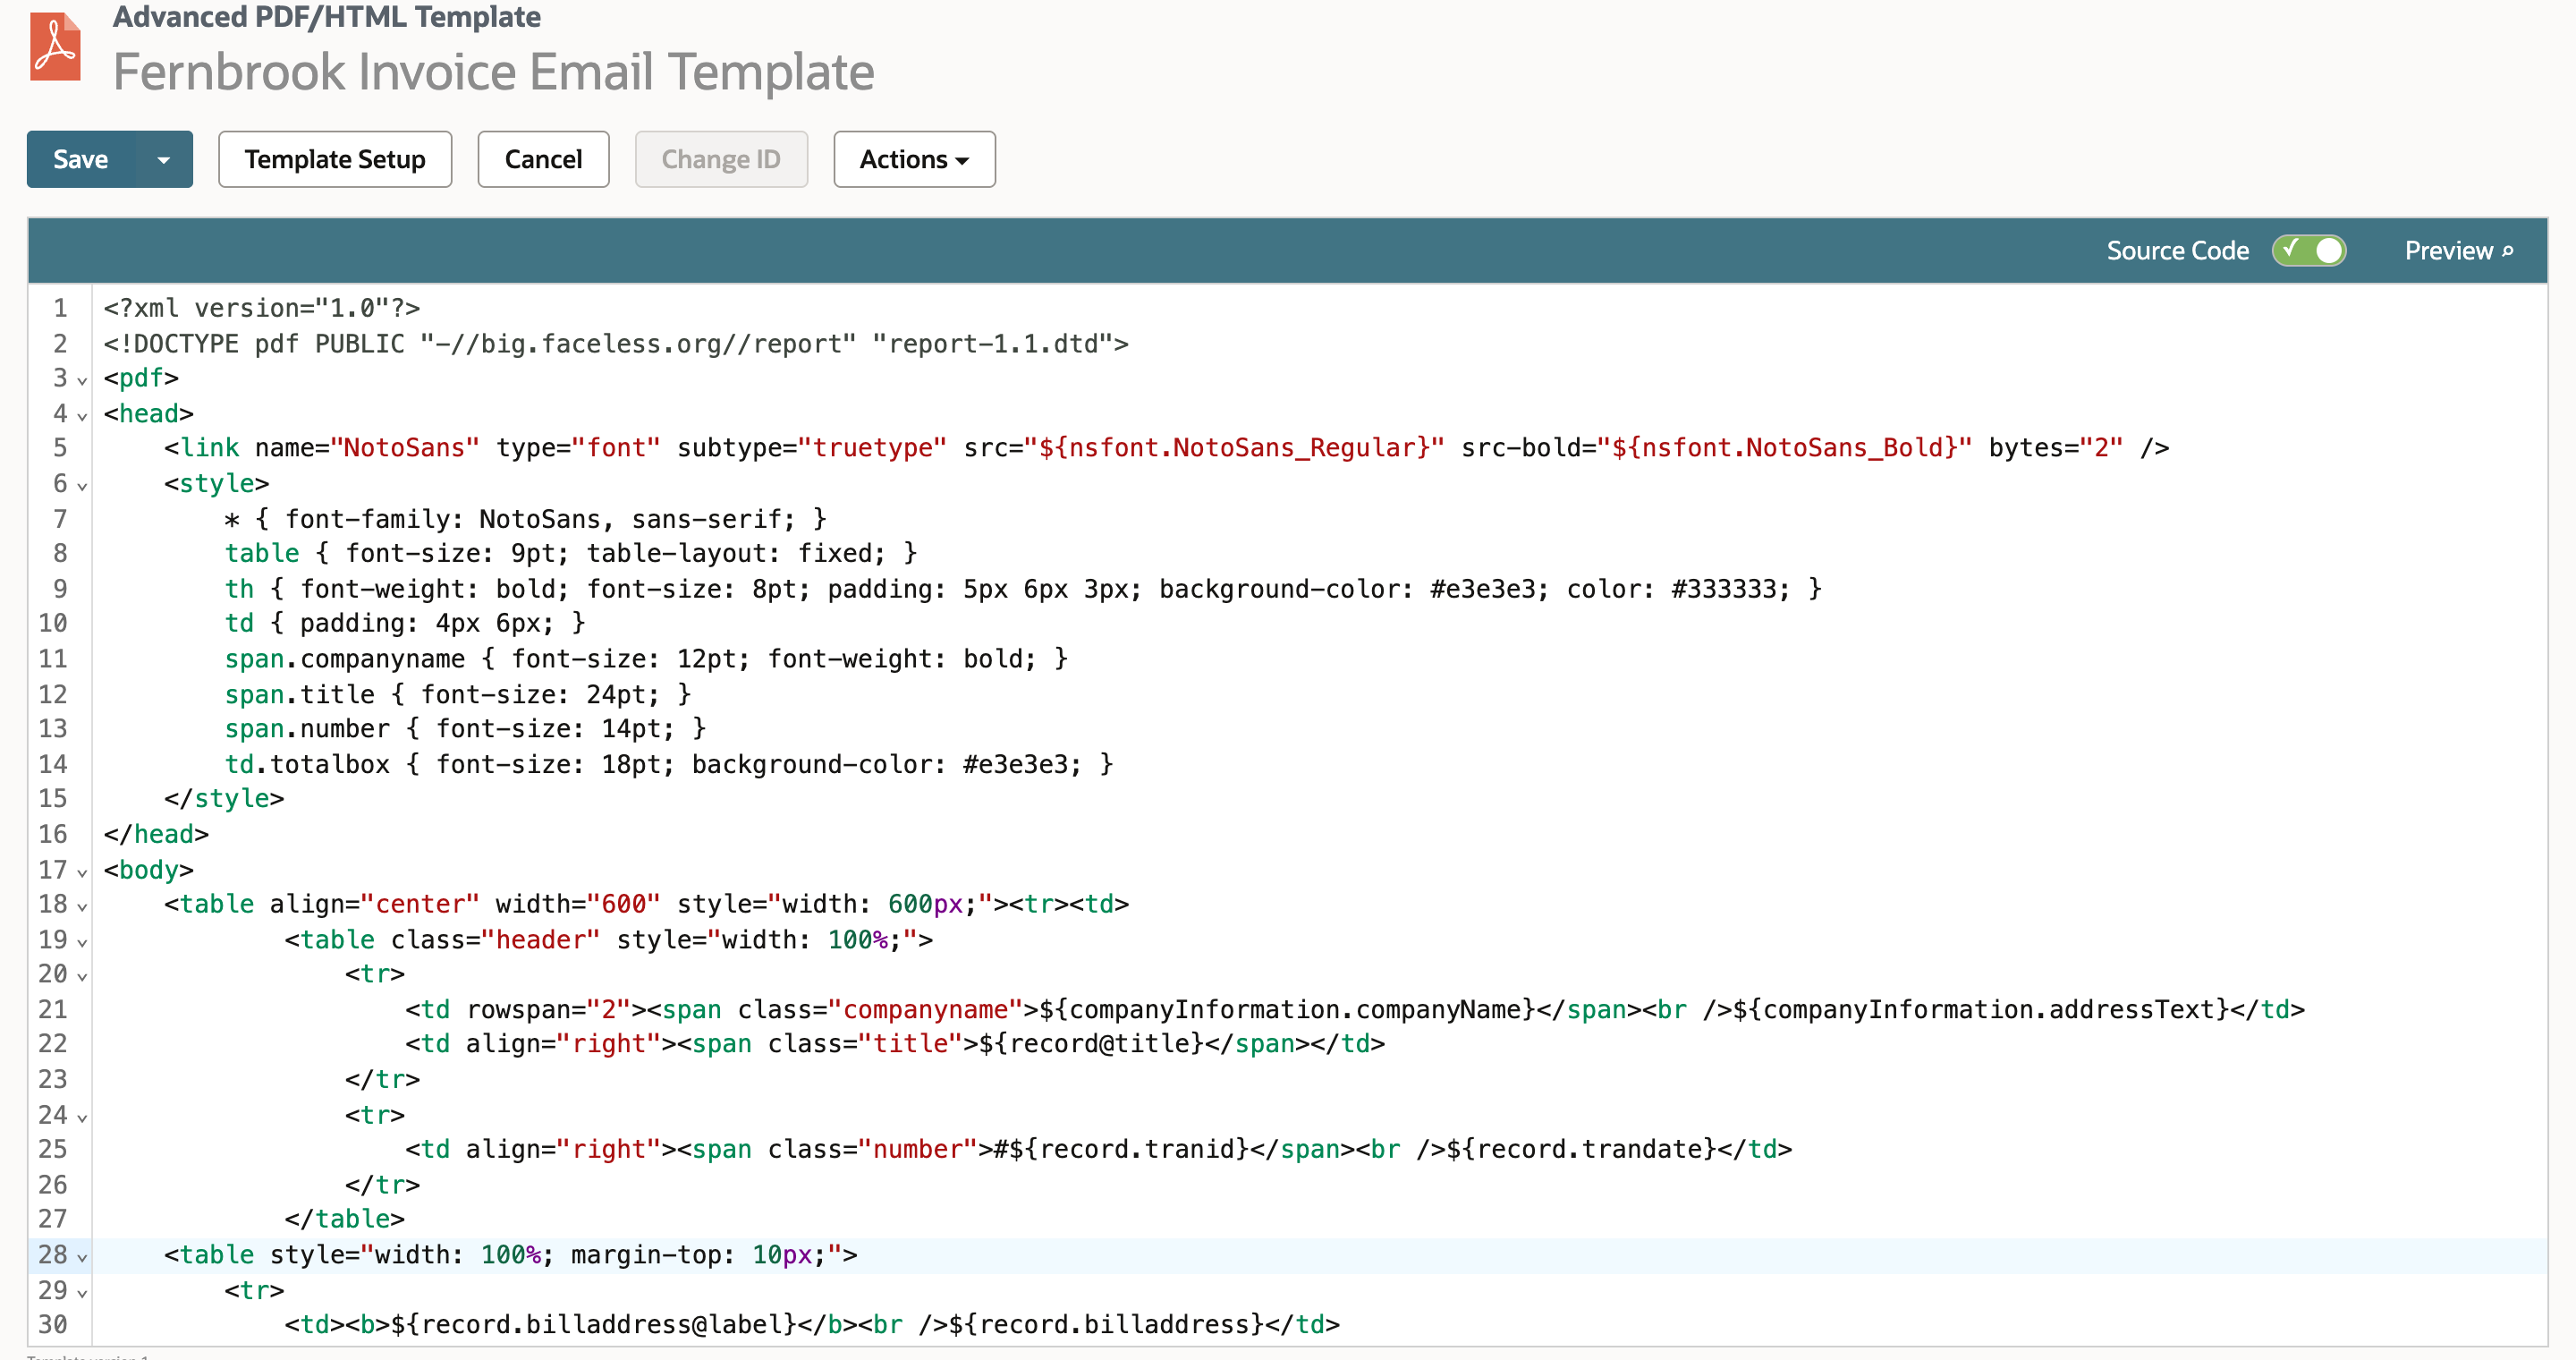Click the PDF template icon
The image size is (2576, 1360).
pyautogui.click(x=55, y=47)
